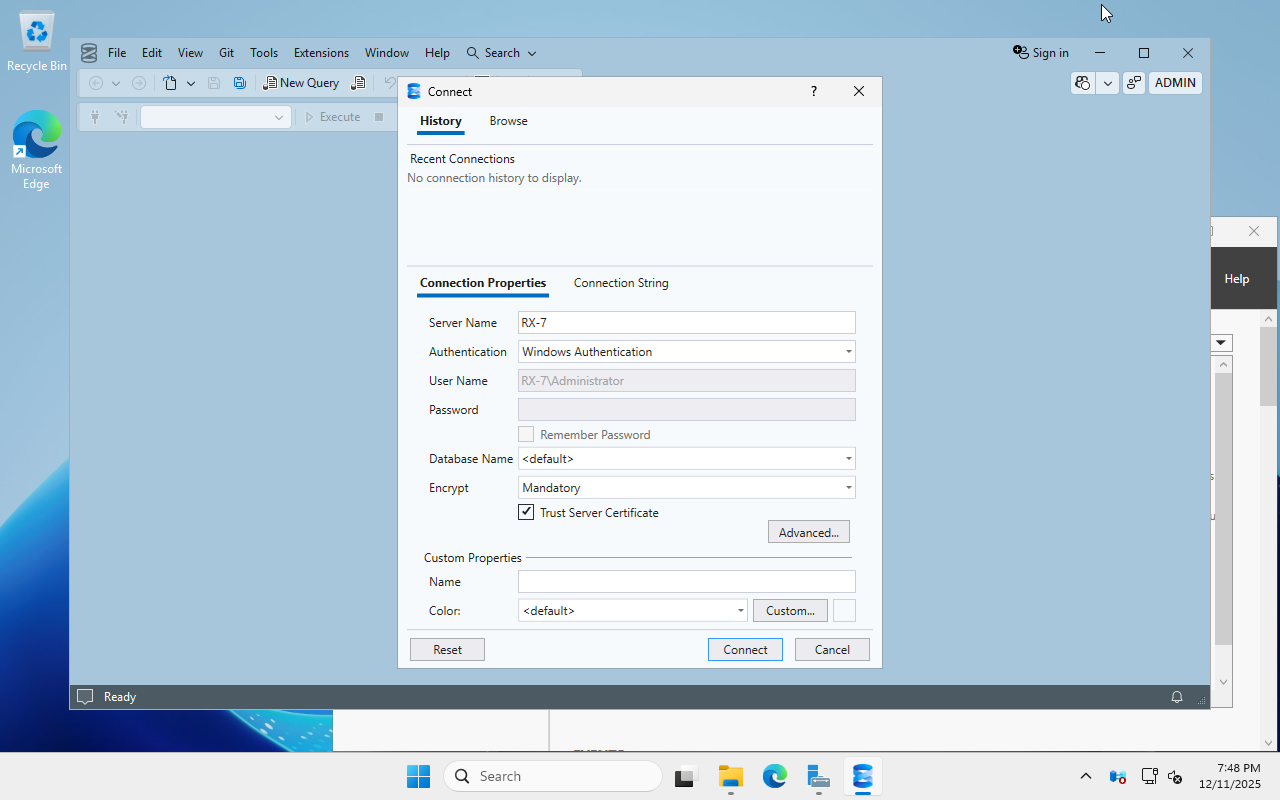Click the Save All icon in the toolbar
Screen dimensions: 1280x800
pyautogui.click(x=239, y=83)
